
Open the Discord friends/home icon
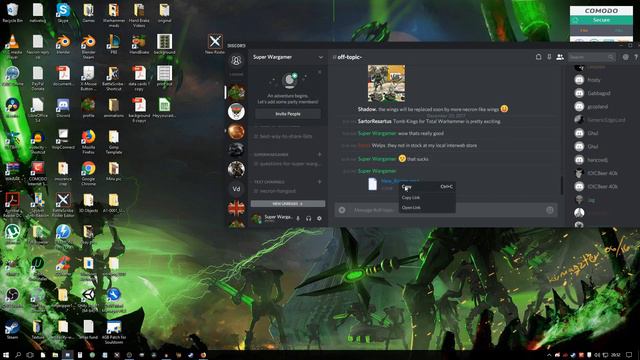(x=236, y=61)
